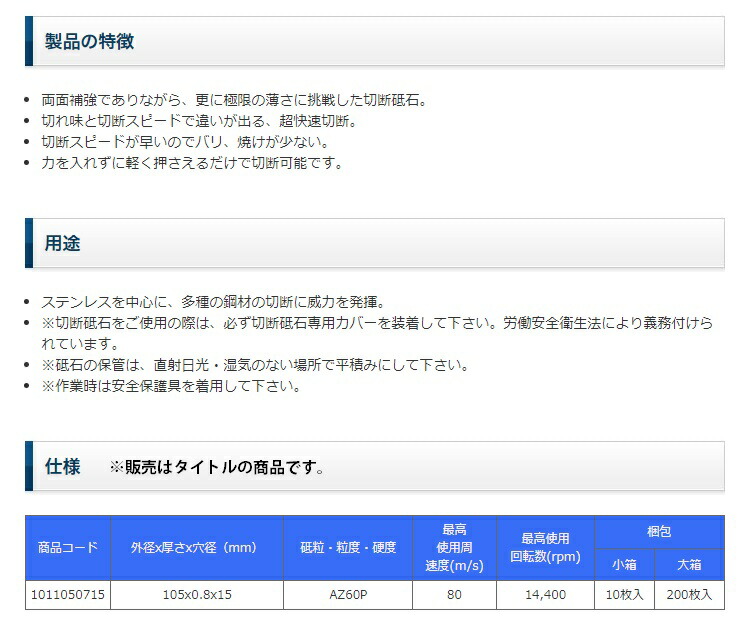The width and height of the screenshot is (748, 622).
Task: Click the bullet starting with 力を入れずに
Action: (x=192, y=163)
